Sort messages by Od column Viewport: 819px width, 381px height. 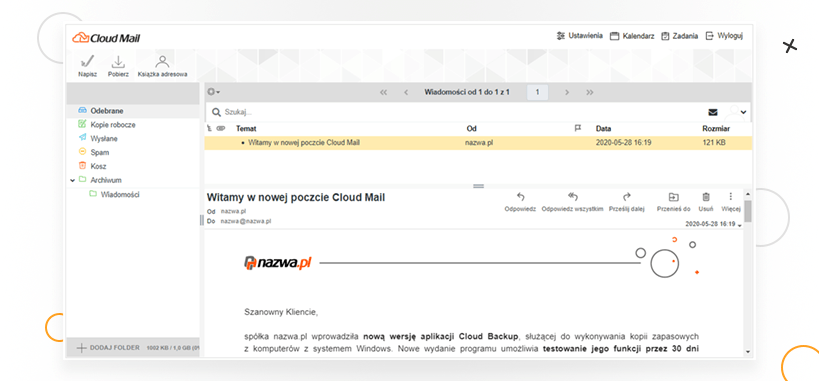[471, 129]
